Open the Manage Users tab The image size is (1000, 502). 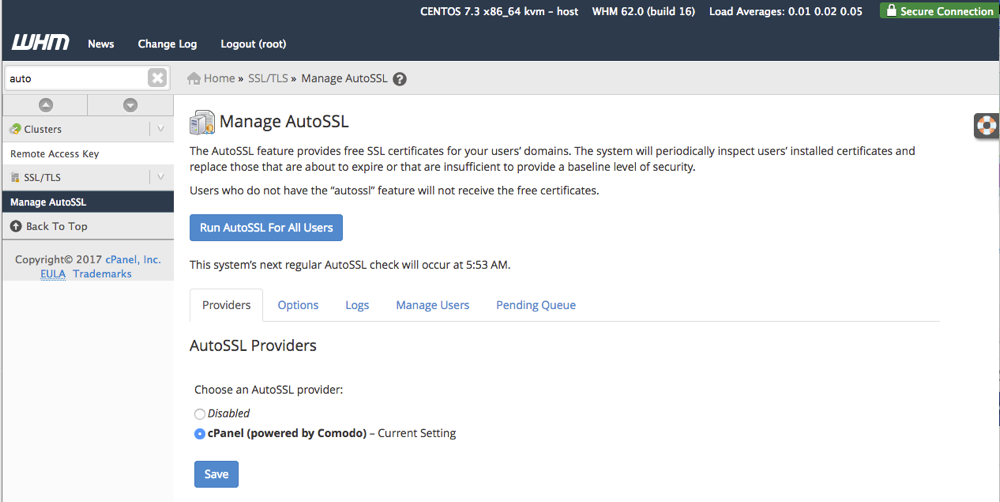click(x=432, y=305)
